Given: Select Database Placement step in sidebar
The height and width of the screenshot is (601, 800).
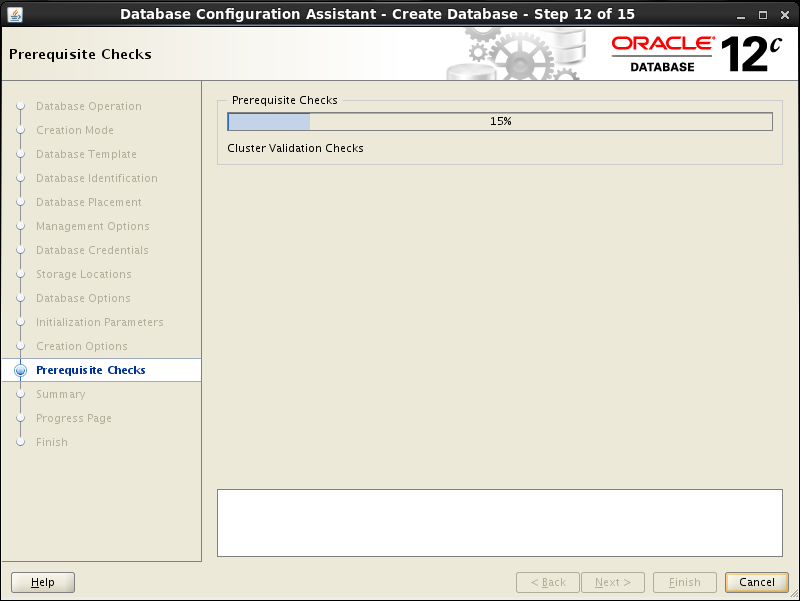Looking at the screenshot, I should 89,202.
